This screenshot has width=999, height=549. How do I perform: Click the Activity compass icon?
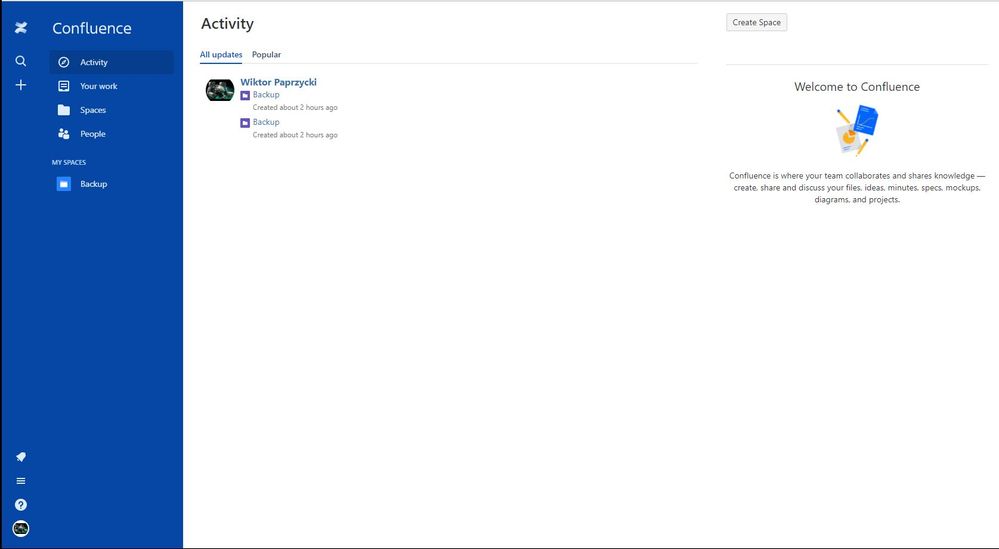click(64, 62)
